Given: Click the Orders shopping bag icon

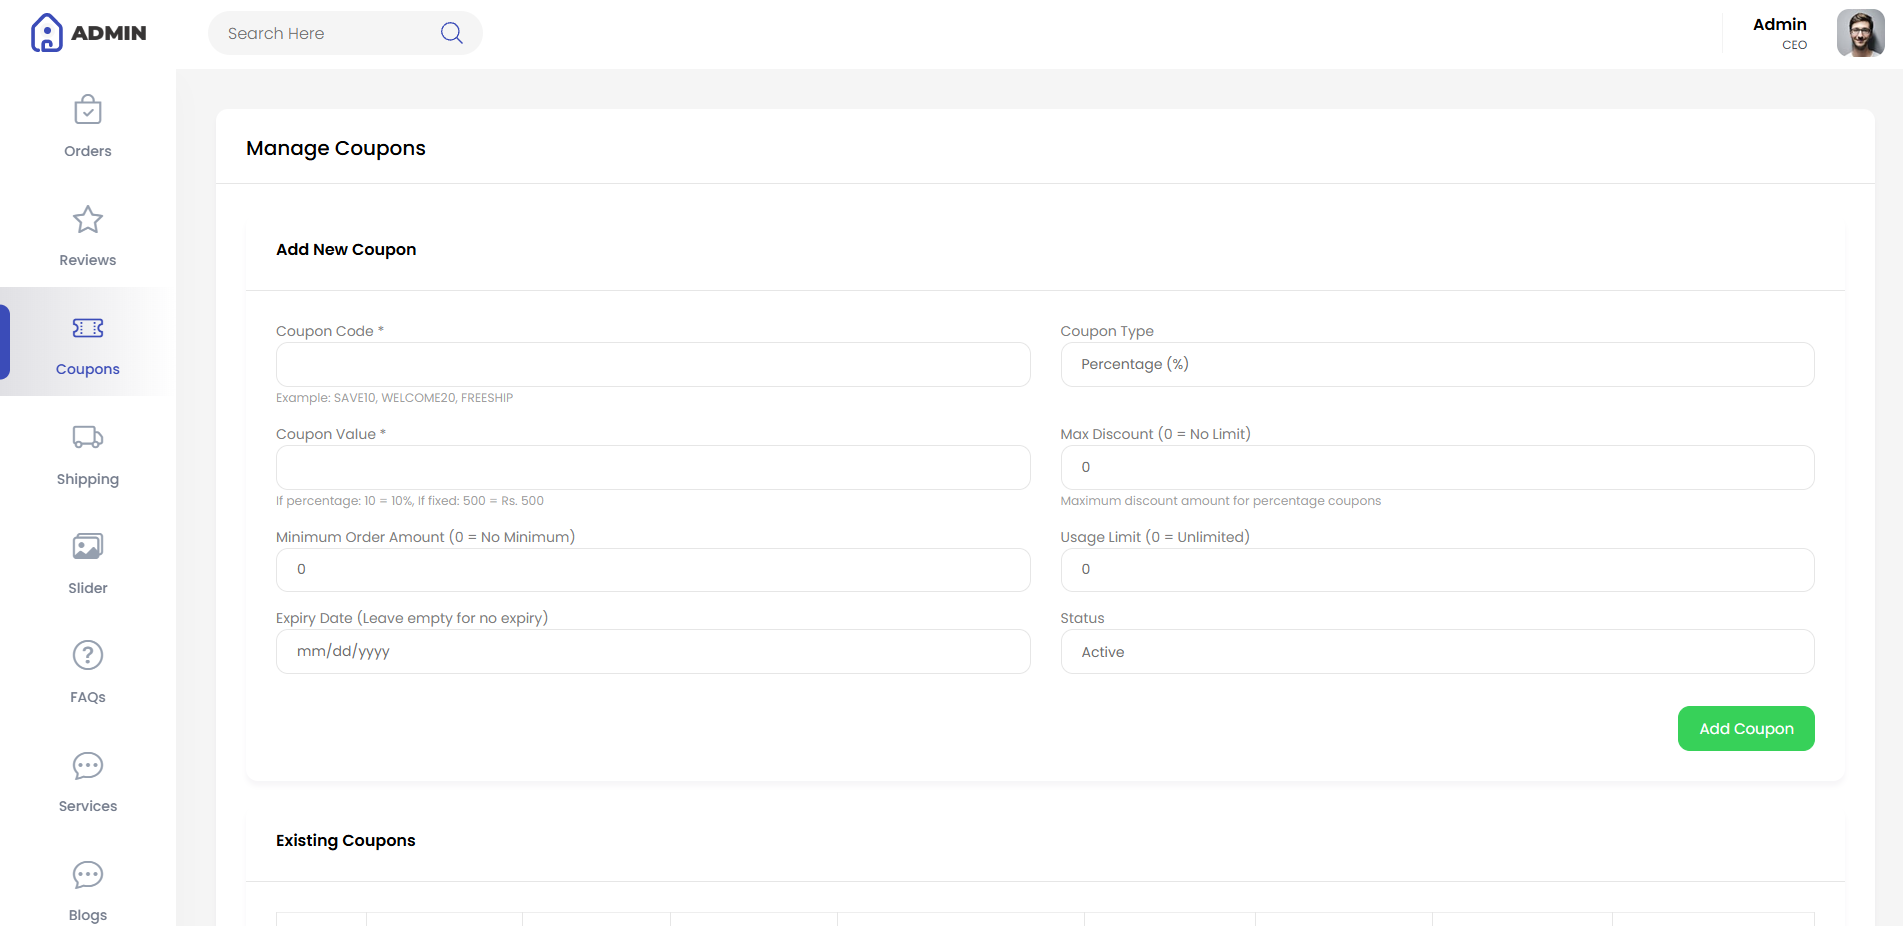Looking at the screenshot, I should (x=88, y=110).
